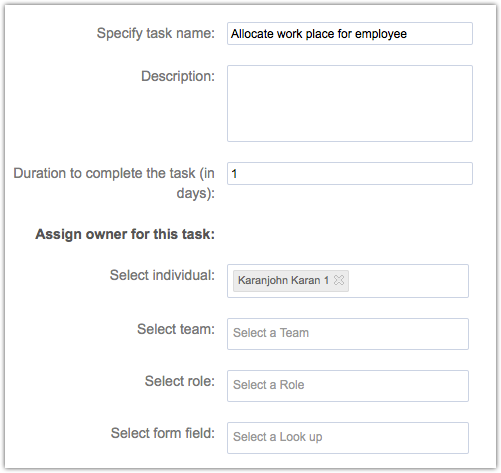Open the Select a Role dropdown
The height and width of the screenshot is (473, 501).
coord(348,386)
